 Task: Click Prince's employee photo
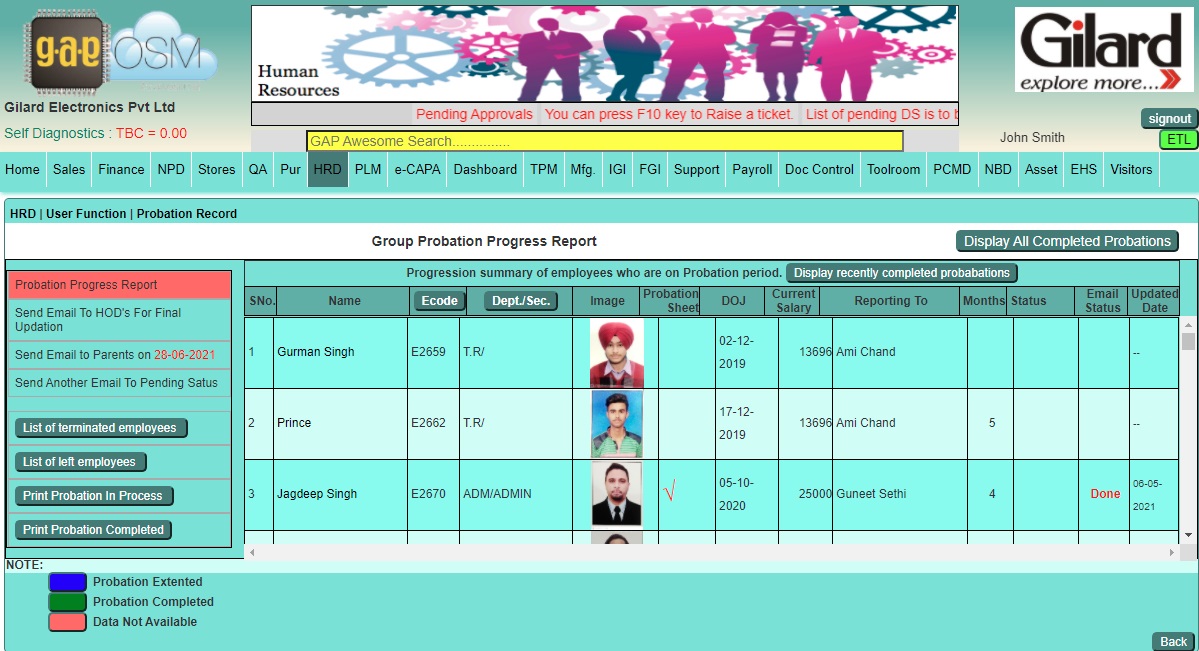[616, 424]
